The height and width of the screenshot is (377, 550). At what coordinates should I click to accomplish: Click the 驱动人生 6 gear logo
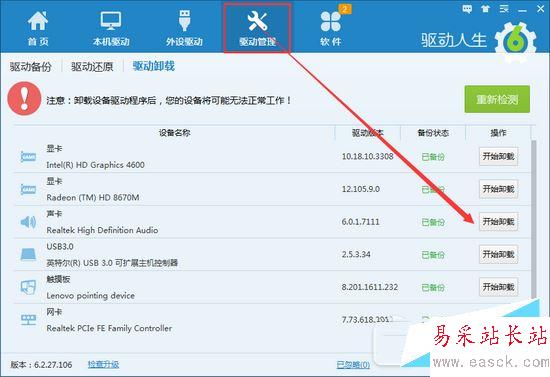click(x=516, y=41)
